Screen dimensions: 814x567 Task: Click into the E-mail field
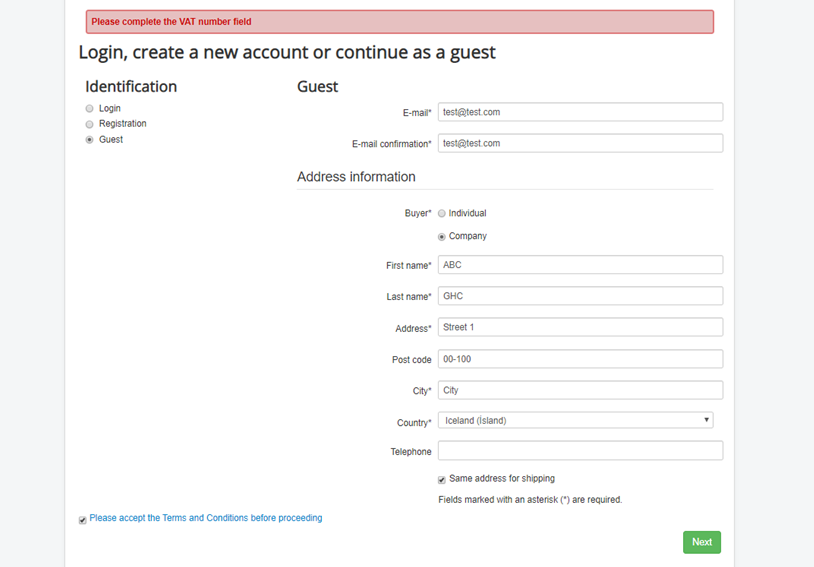(x=580, y=112)
